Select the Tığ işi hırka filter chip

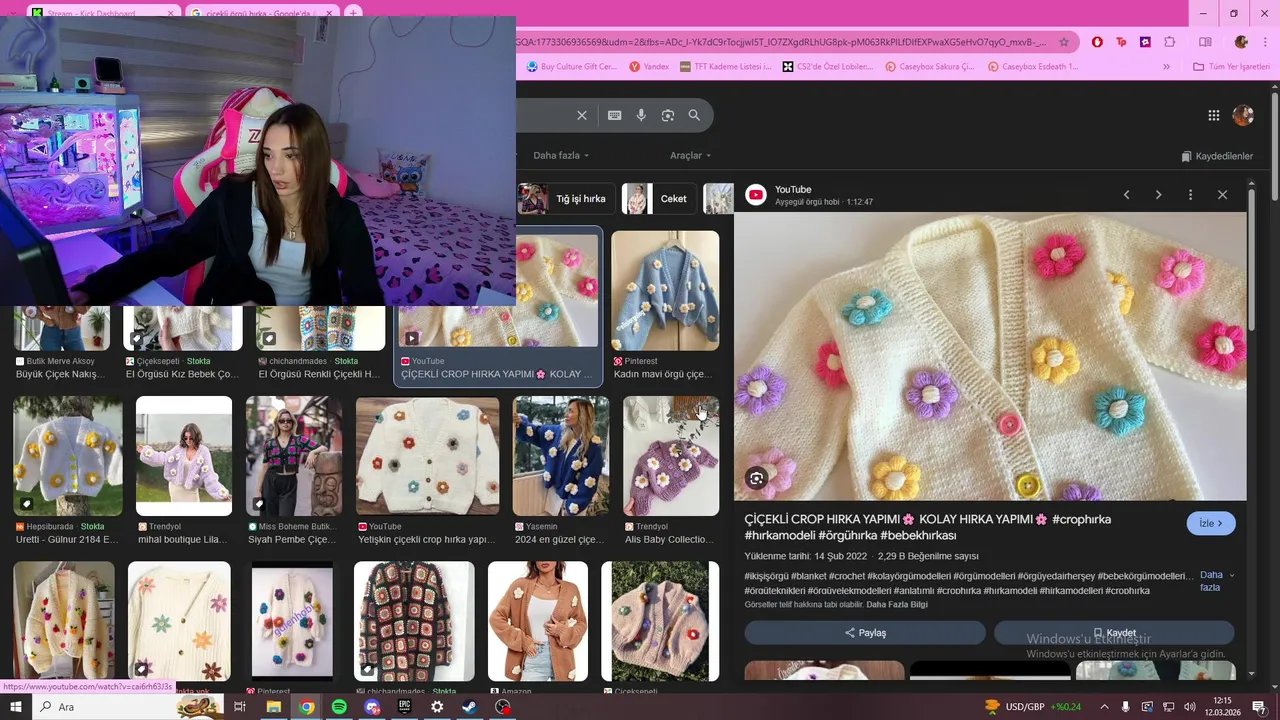tap(567, 199)
